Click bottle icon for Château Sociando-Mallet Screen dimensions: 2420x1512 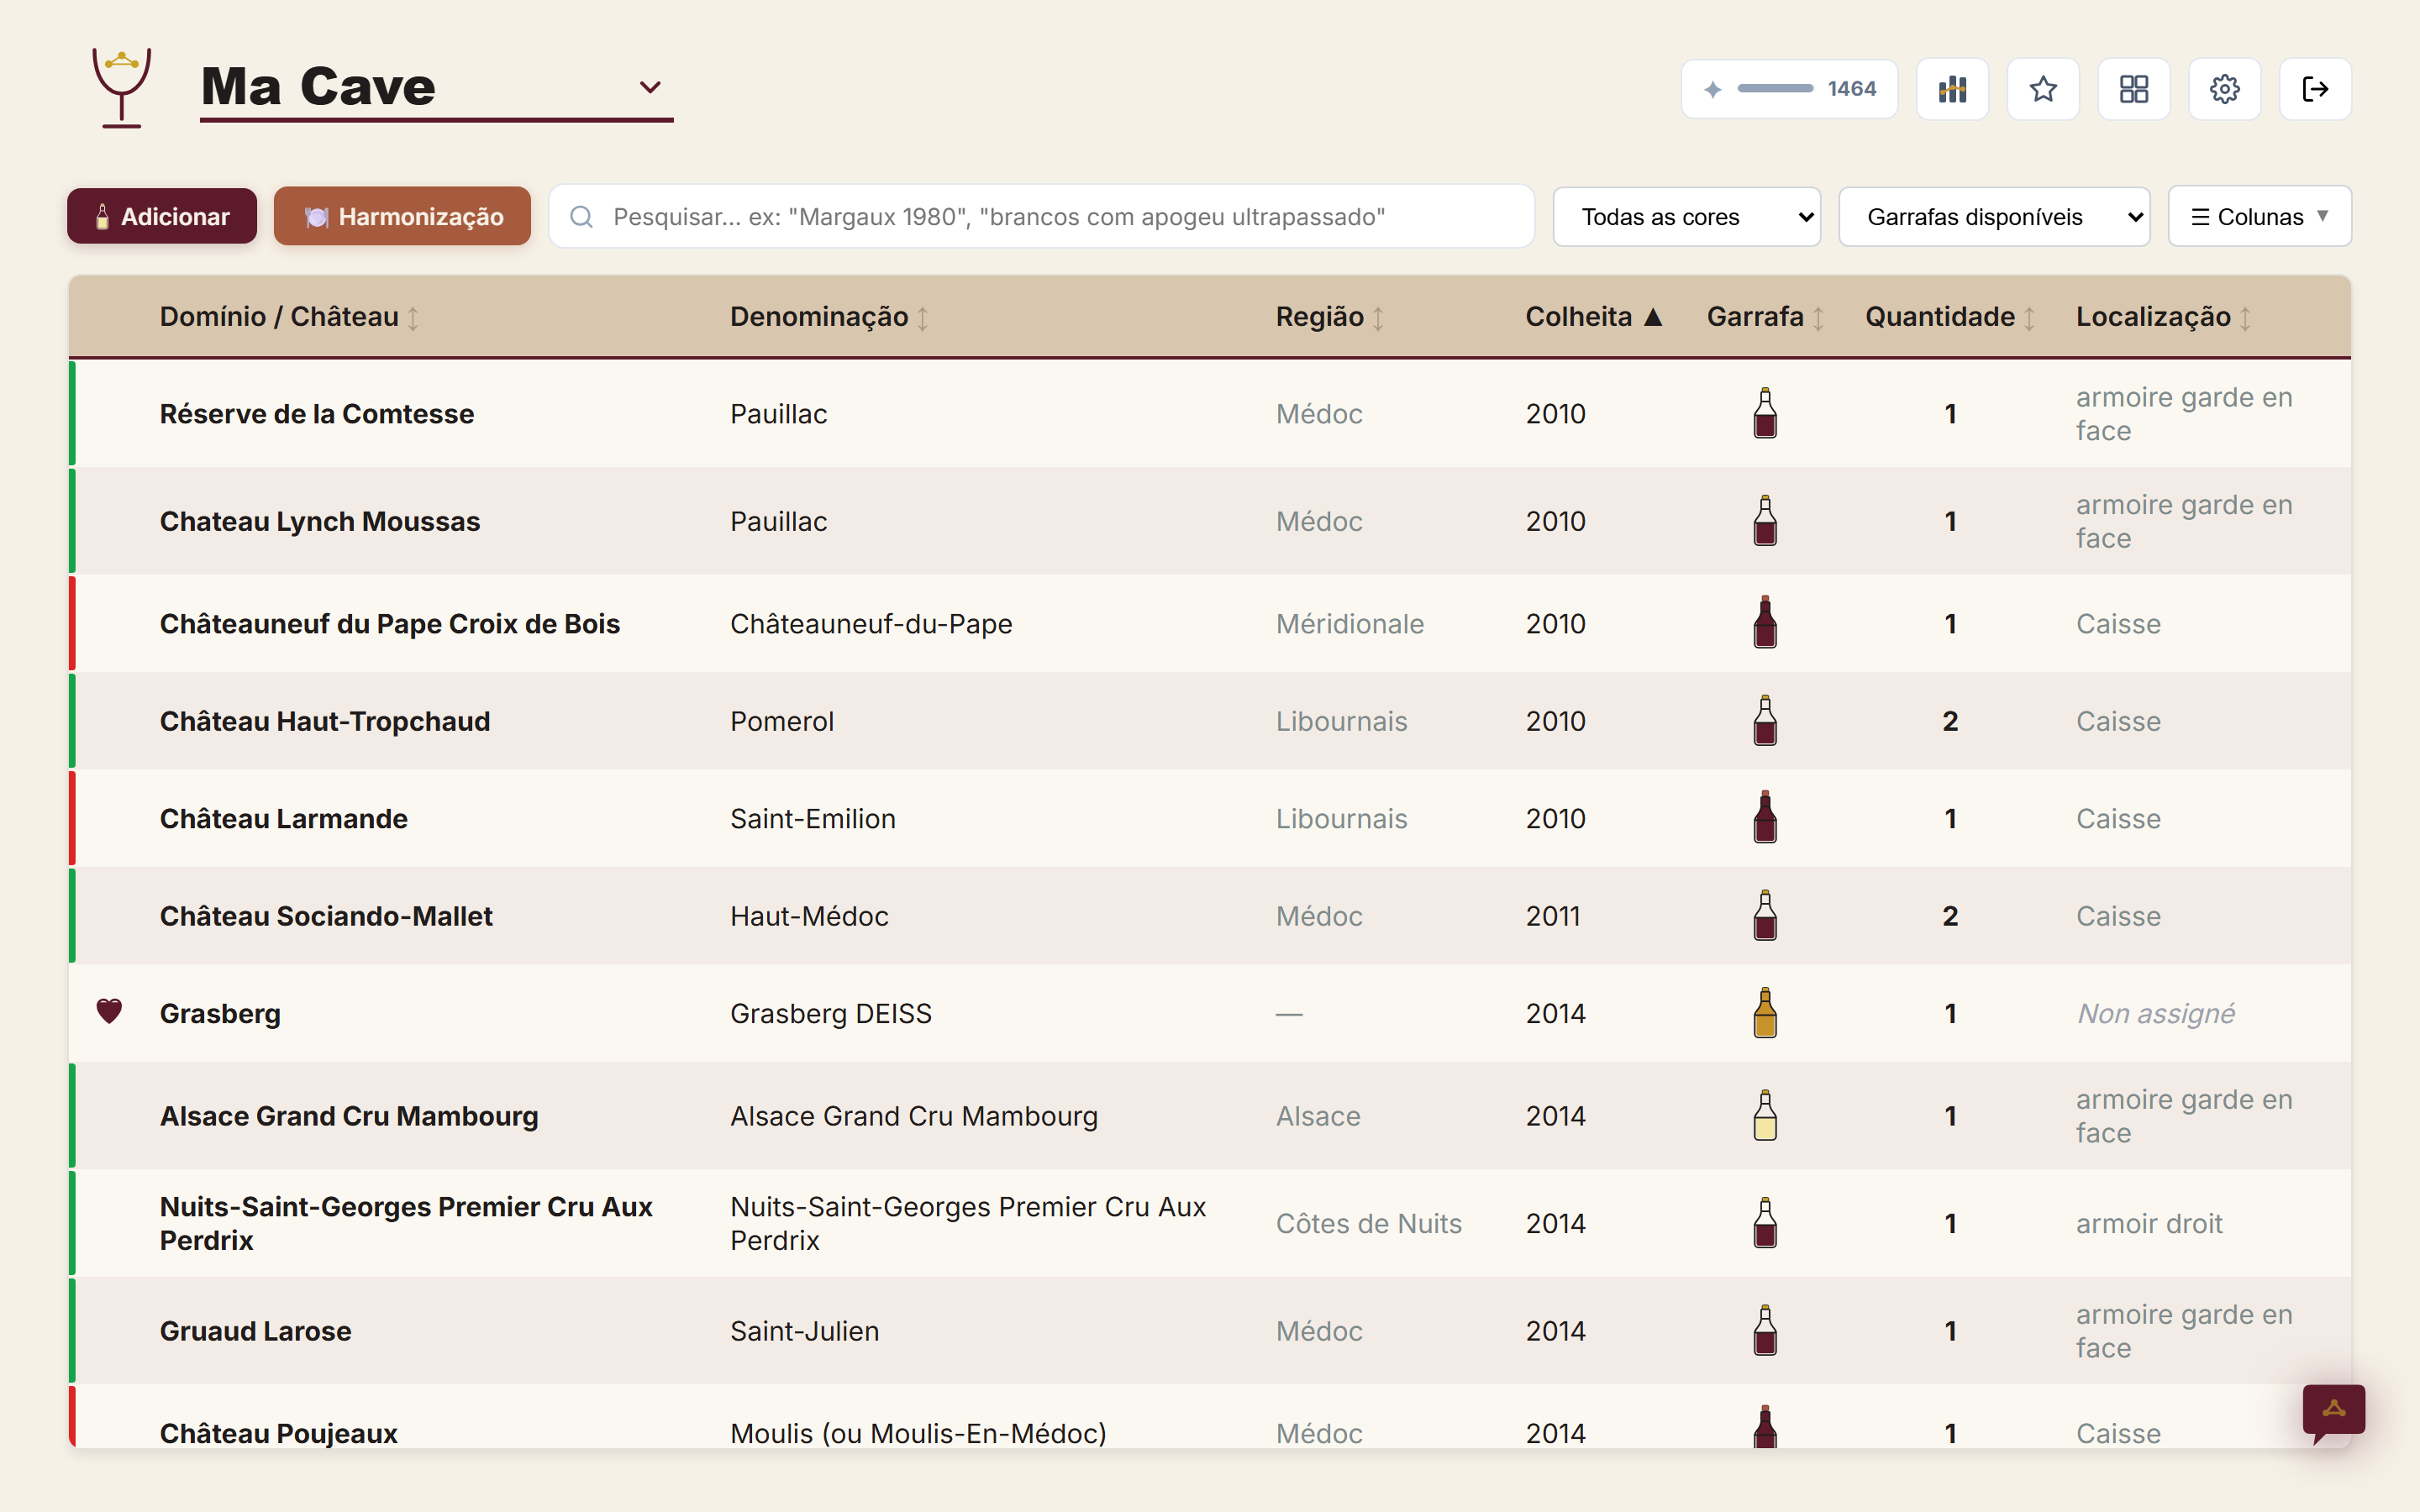[1765, 915]
